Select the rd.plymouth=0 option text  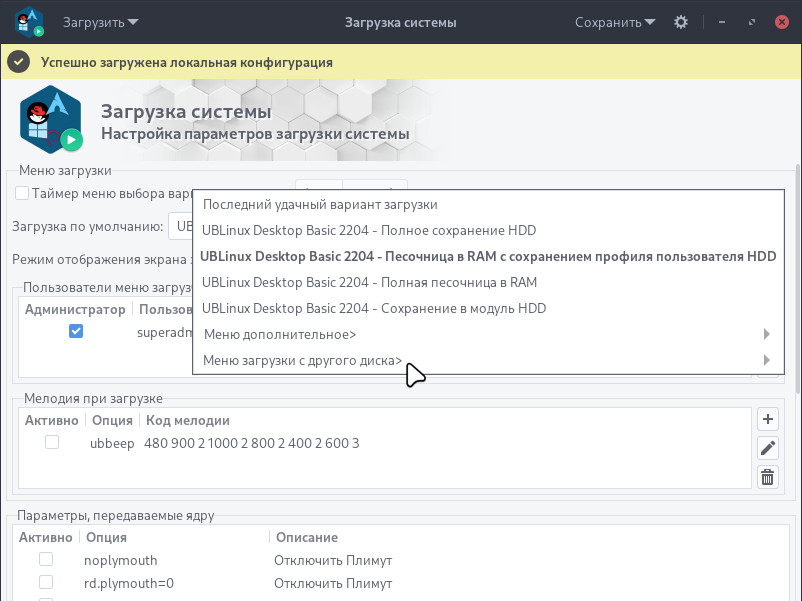[x=129, y=583]
